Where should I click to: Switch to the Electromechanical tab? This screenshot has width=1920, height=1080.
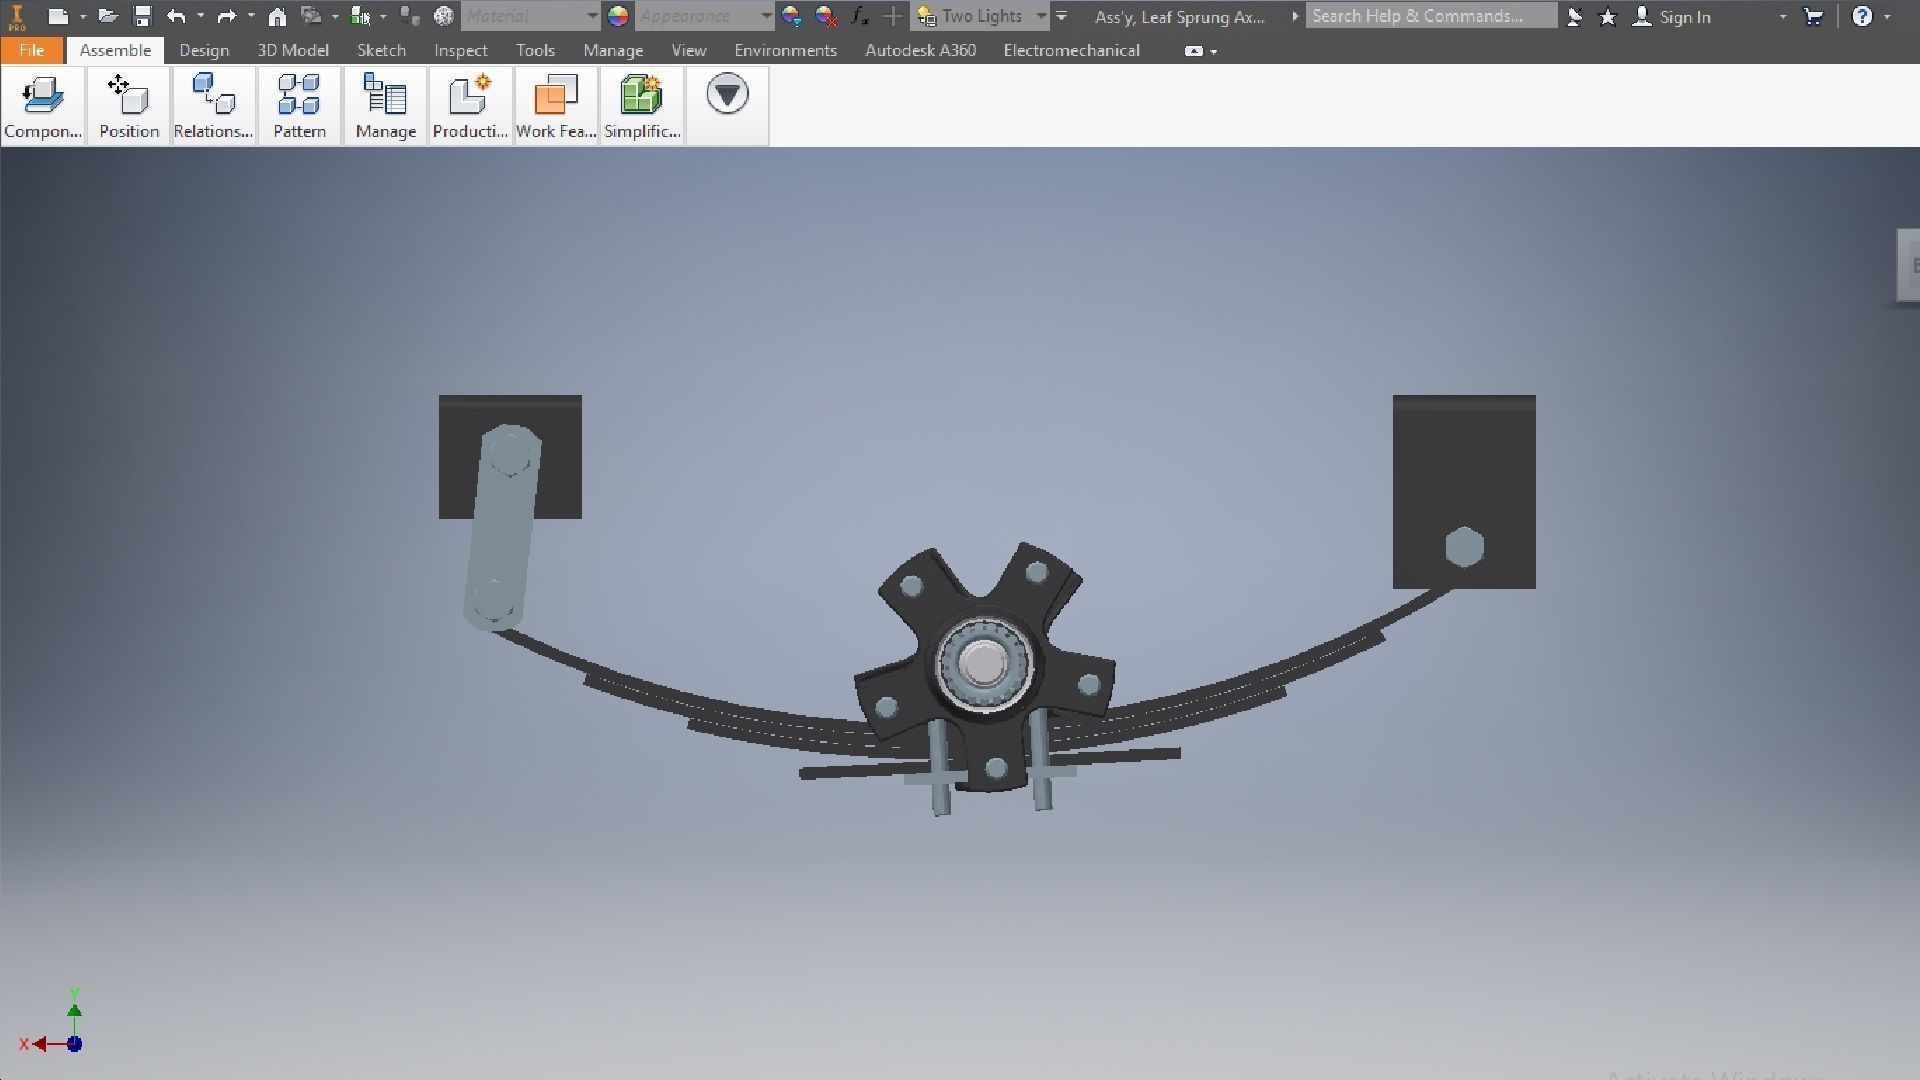tap(1071, 50)
